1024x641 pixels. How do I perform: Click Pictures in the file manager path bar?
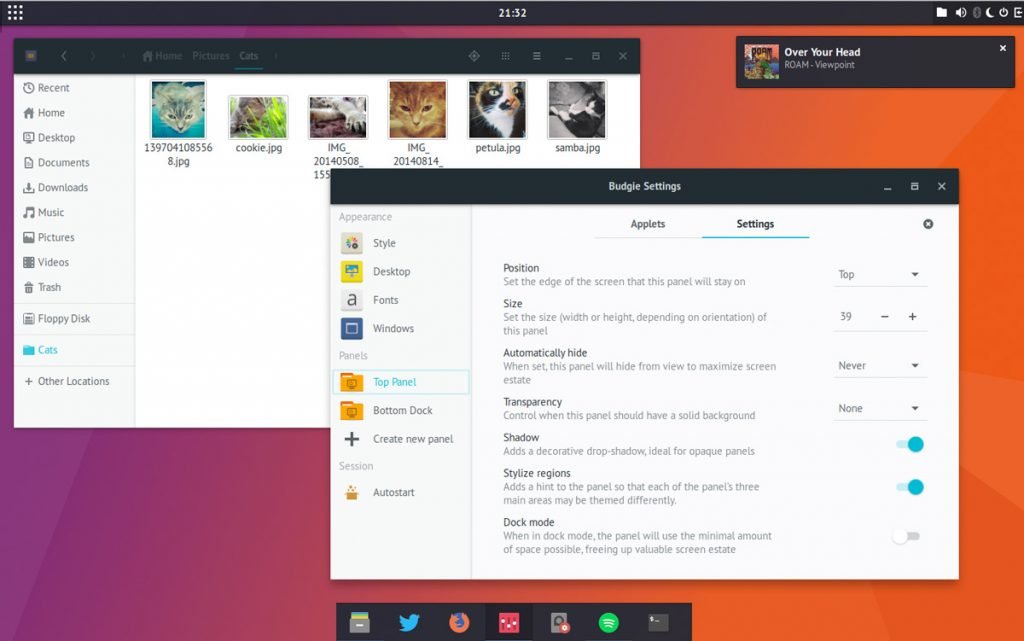(211, 56)
